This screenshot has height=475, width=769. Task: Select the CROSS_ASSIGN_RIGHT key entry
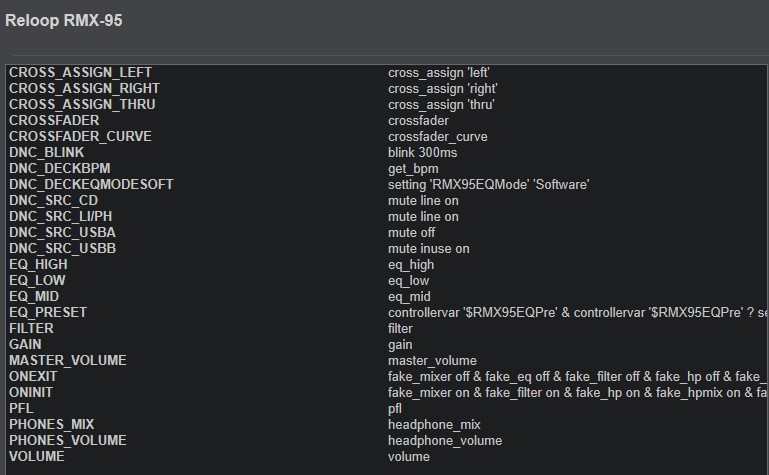point(84,88)
